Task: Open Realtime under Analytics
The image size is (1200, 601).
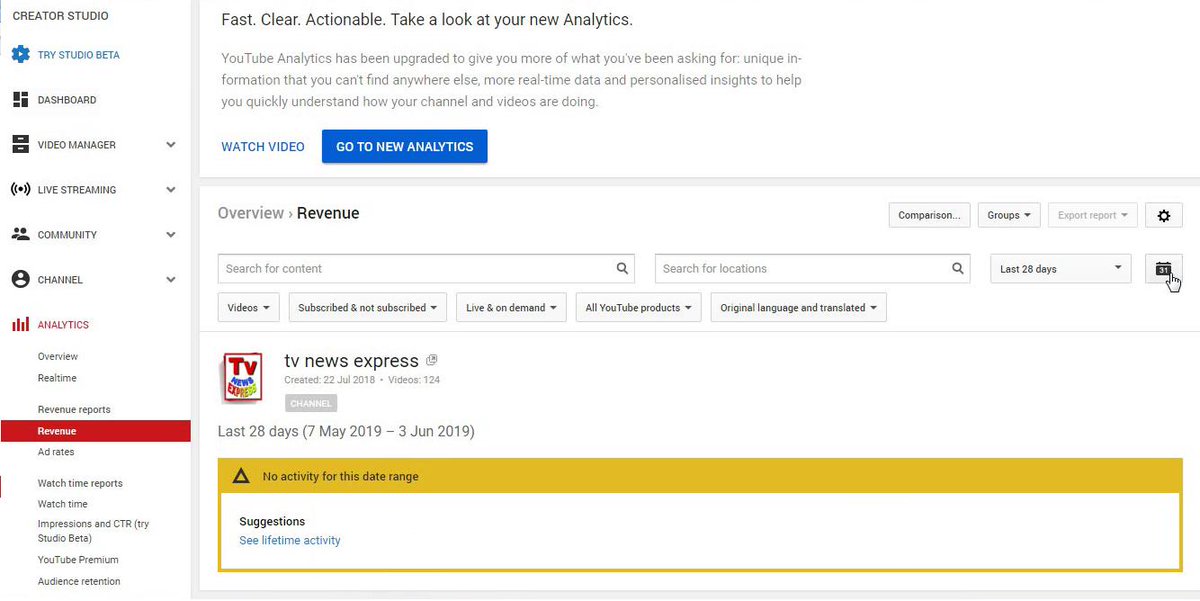Action: coord(57,378)
